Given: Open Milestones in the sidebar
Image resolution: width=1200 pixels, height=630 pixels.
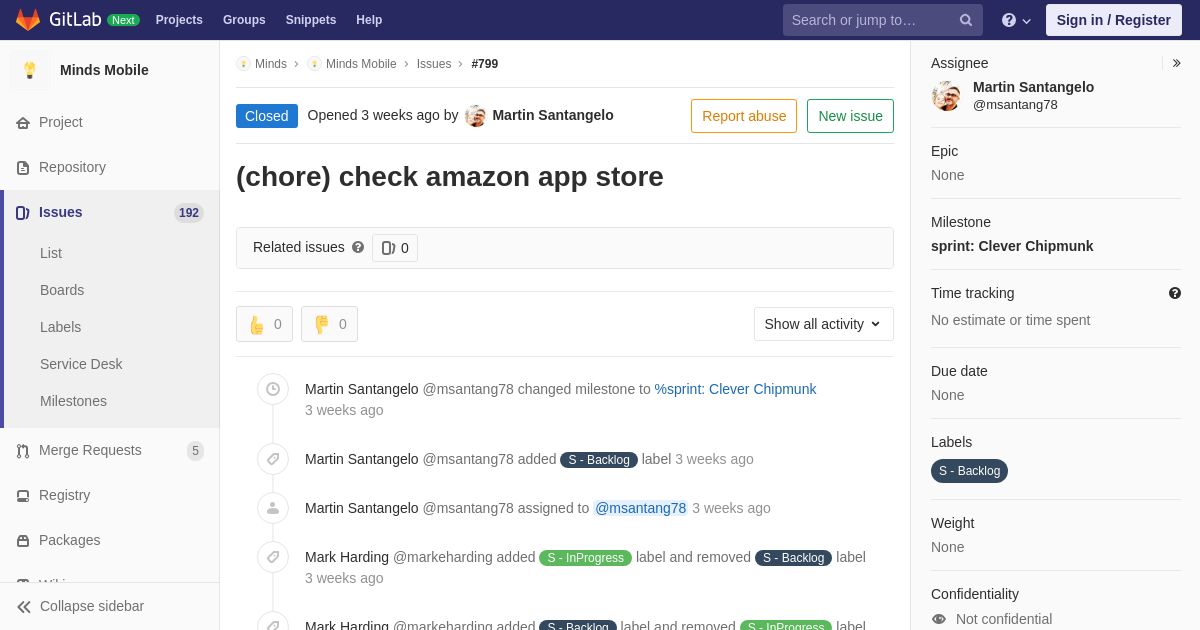Looking at the screenshot, I should [x=73, y=401].
